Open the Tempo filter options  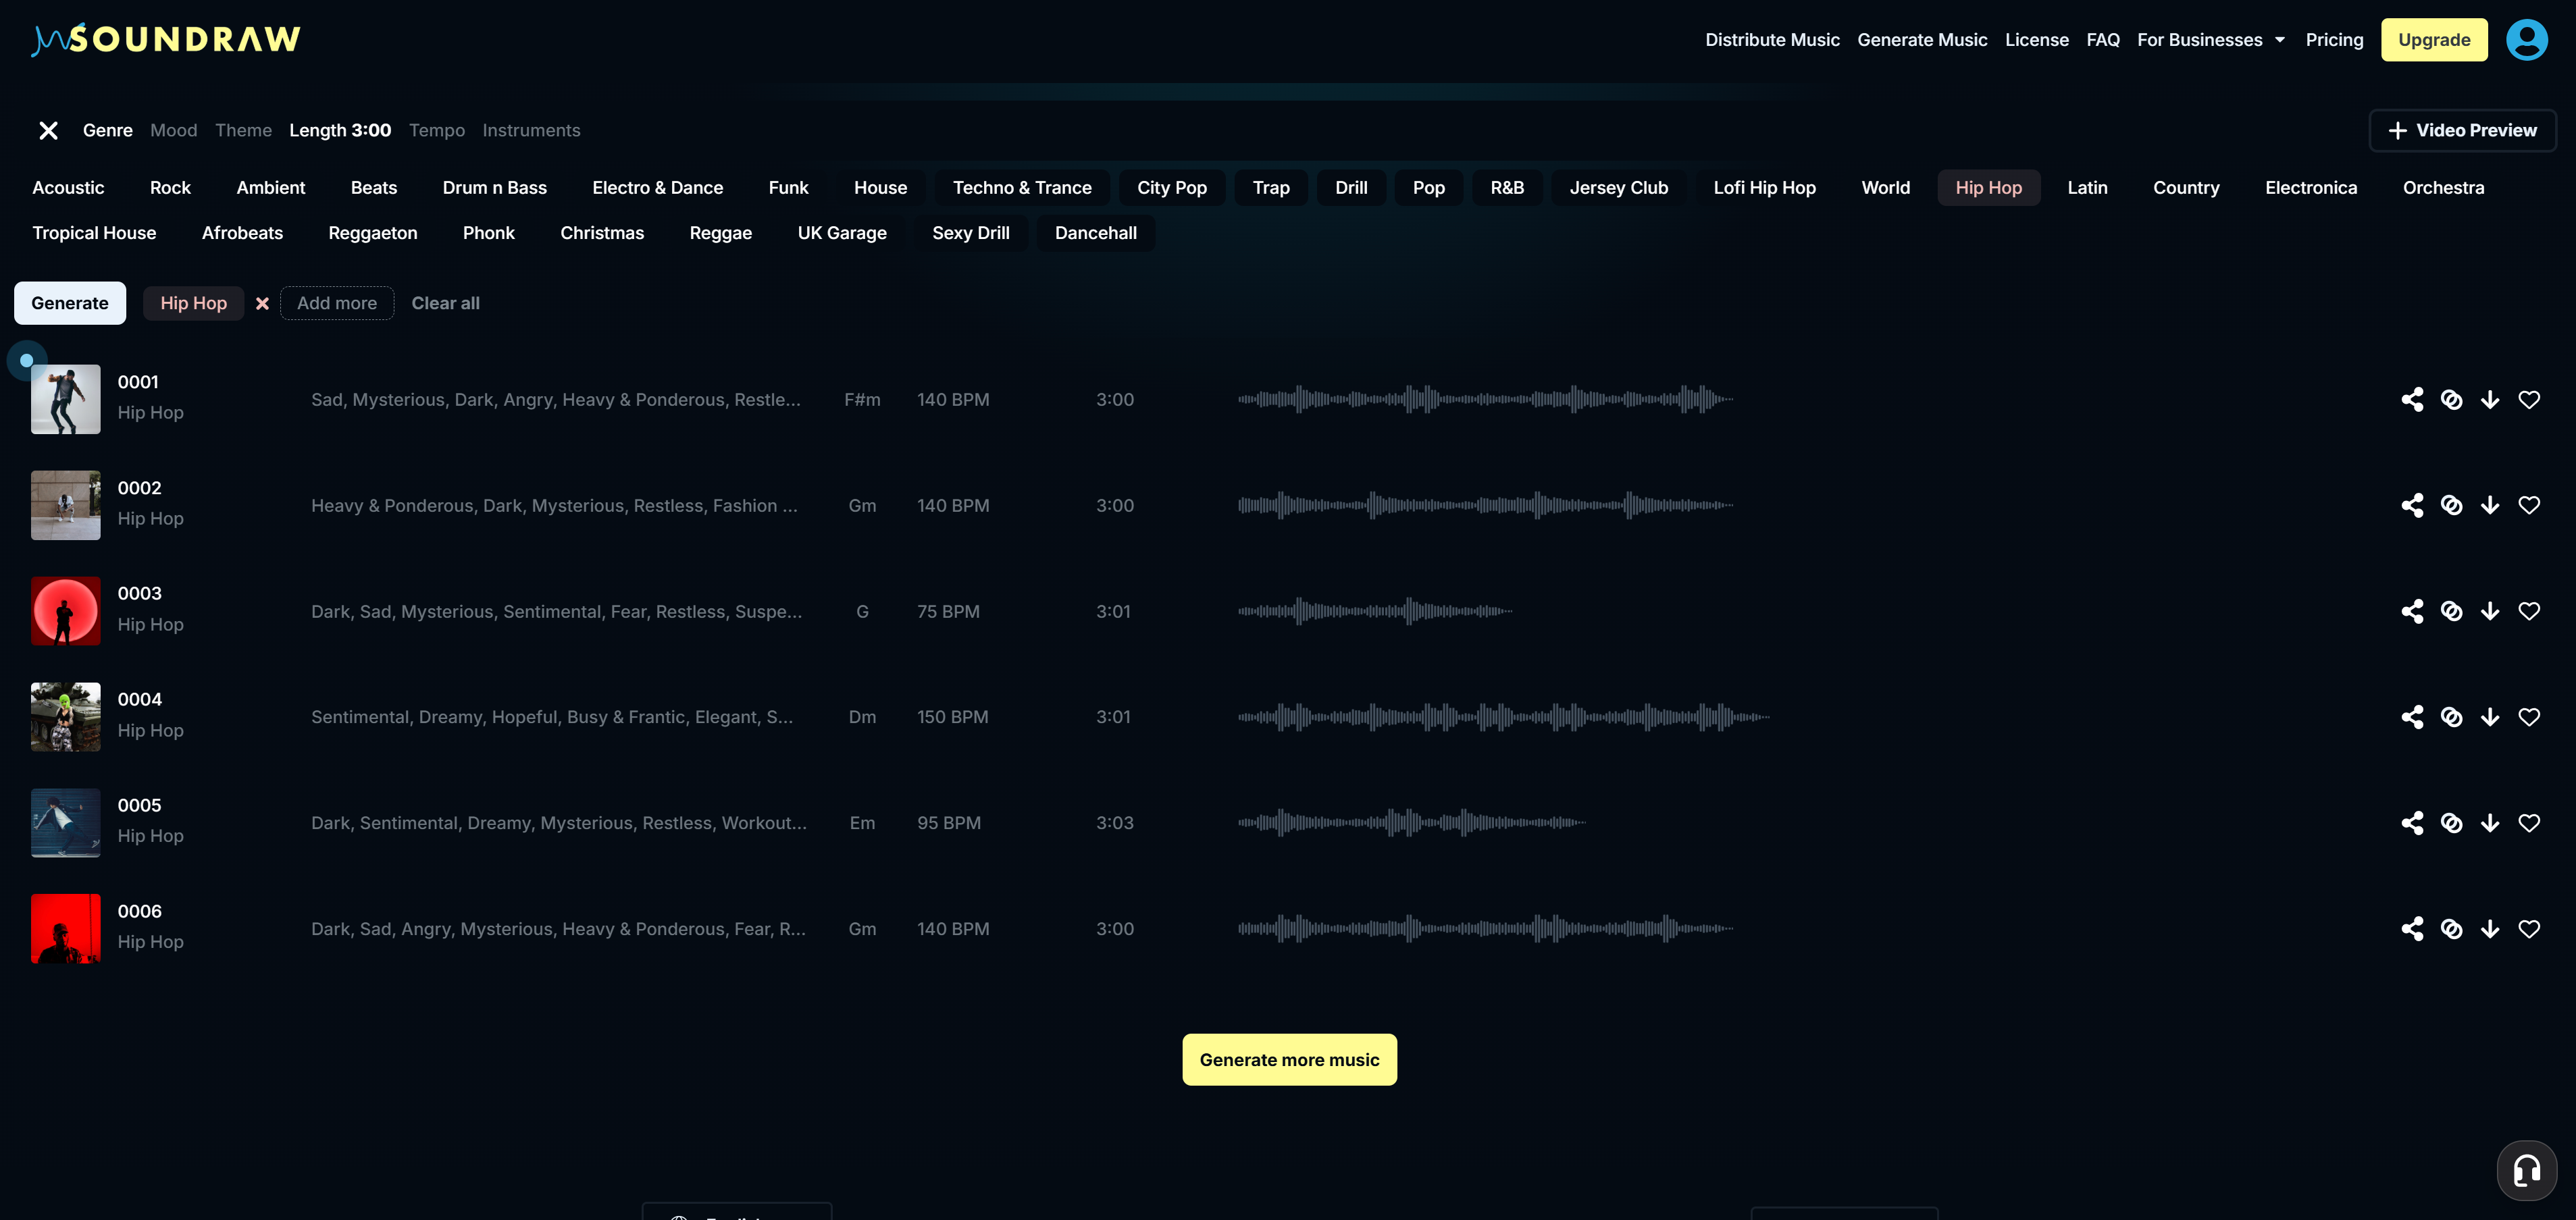(436, 130)
